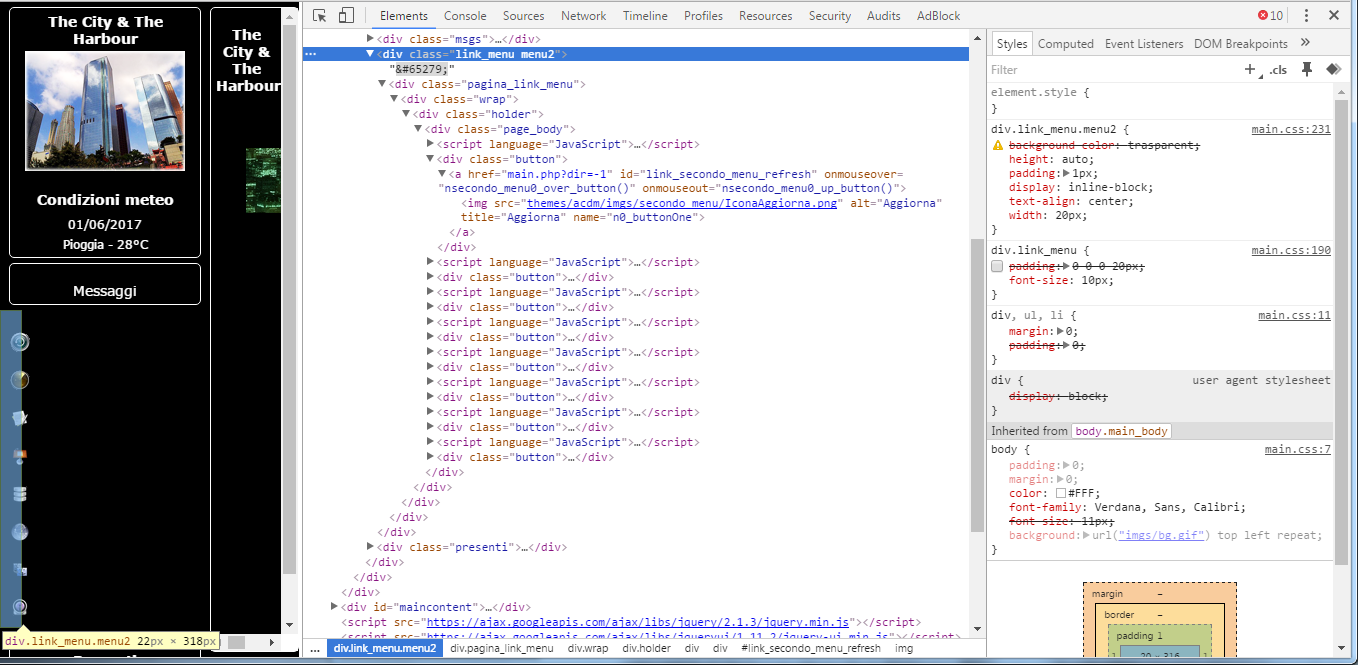Open the Event Listeners tab
Image resolution: width=1358 pixels, height=665 pixels.
coord(1144,44)
